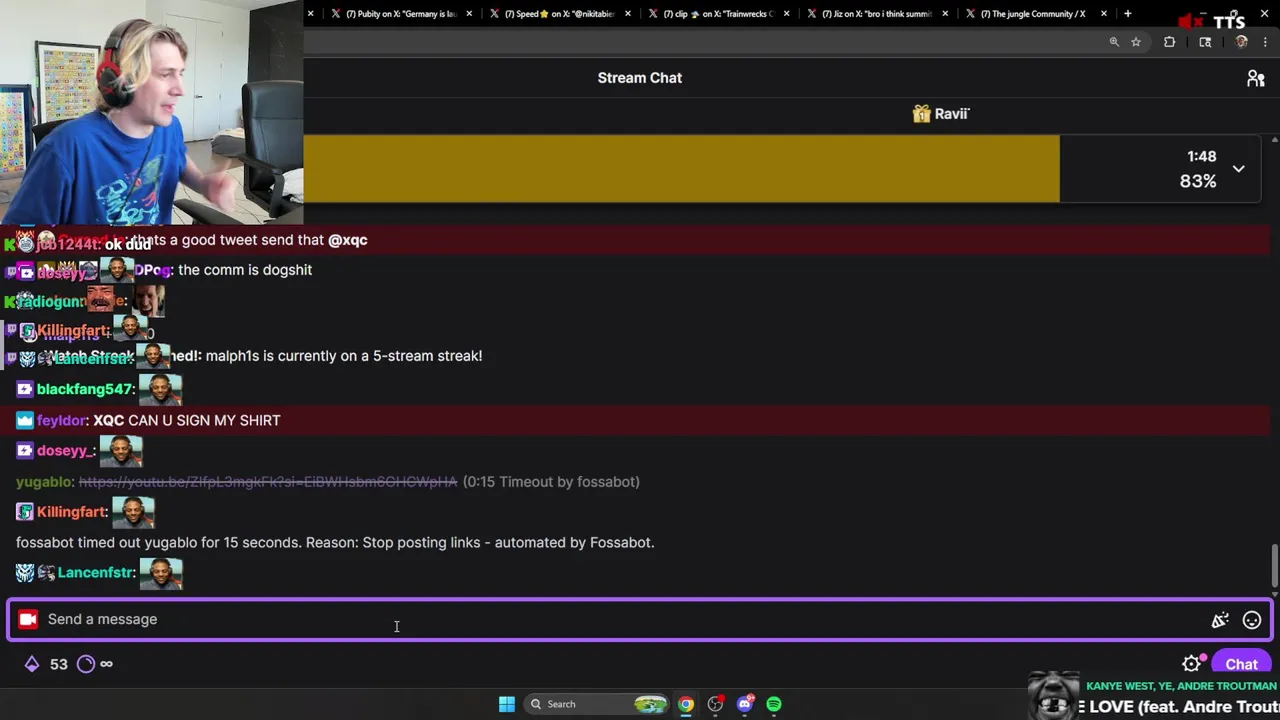Click username blackfang547 in chat
The width and height of the screenshot is (1280, 720).
[x=84, y=390]
